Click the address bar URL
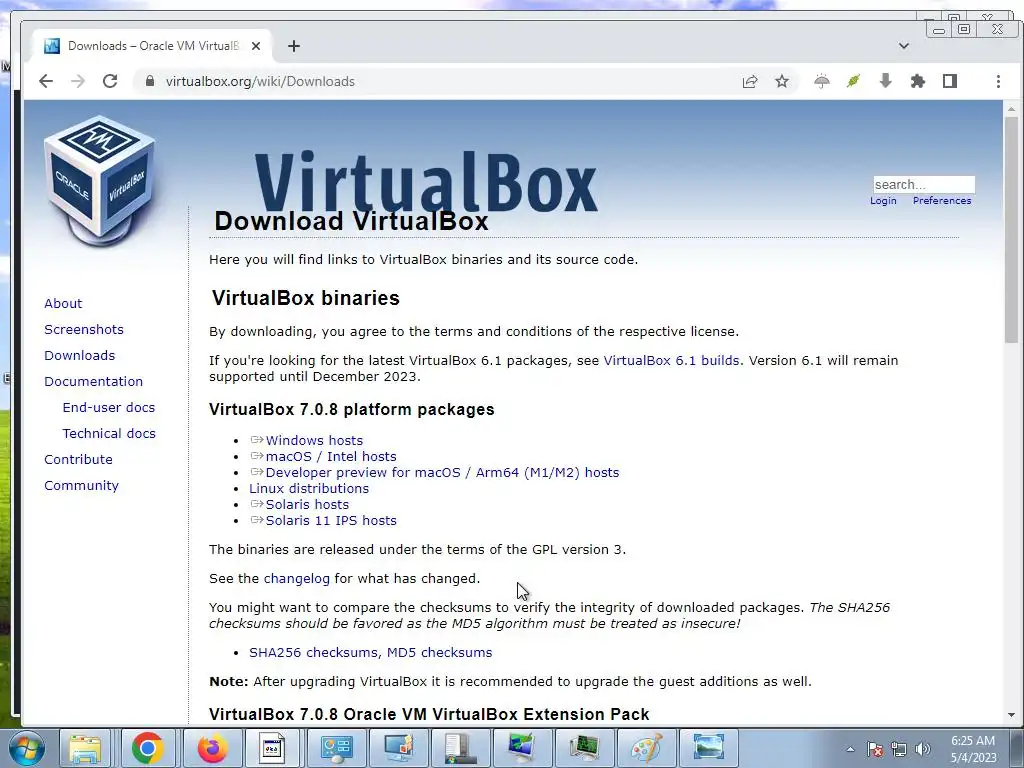1024x768 pixels. (260, 81)
